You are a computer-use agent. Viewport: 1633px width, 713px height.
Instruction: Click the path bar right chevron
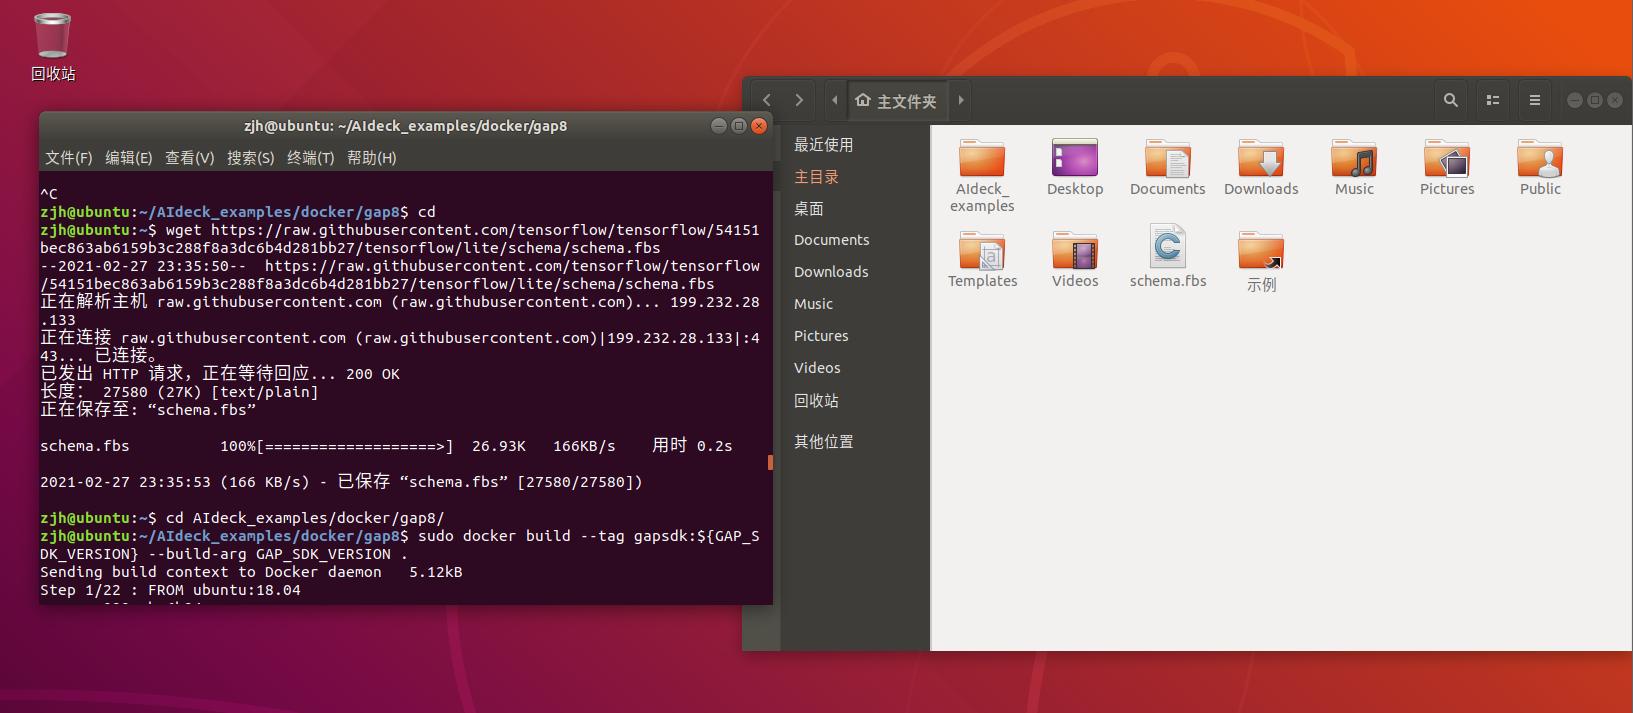pyautogui.click(x=961, y=100)
